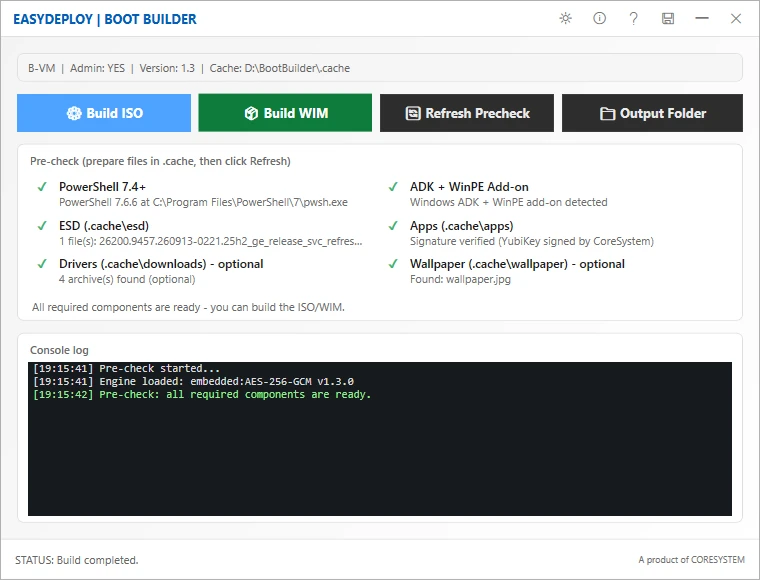The height and width of the screenshot is (580, 760).
Task: Click the green check beside Apps (.cache\apps)
Action: coord(393,225)
